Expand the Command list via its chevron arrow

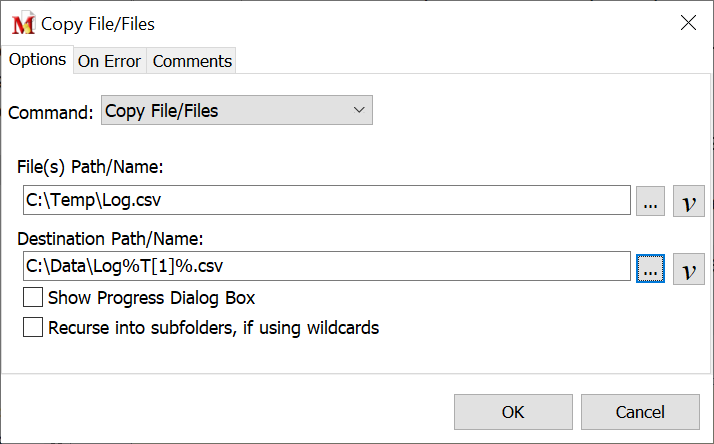(359, 111)
